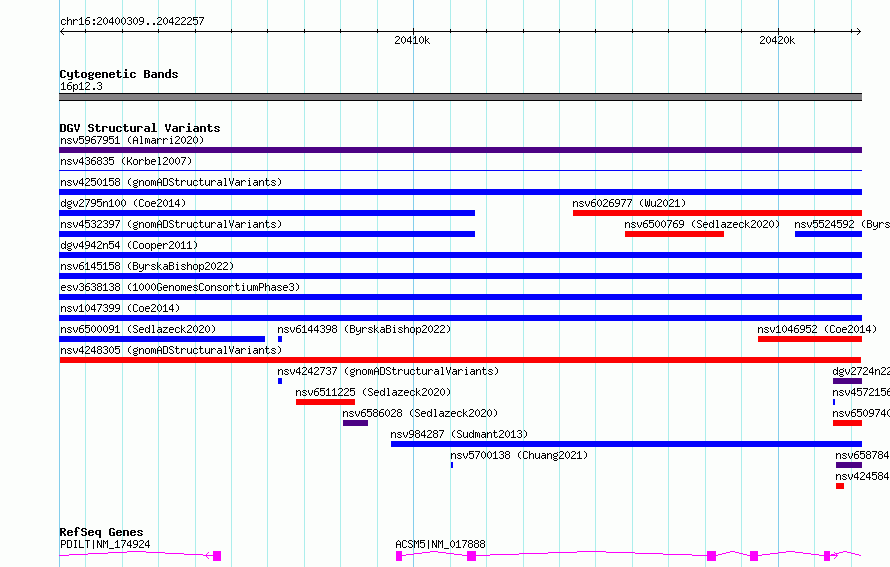Click nsv6511225 (Sedlazeck2020) red bar
Viewport: 890px width, 567px height.
coord(325,402)
